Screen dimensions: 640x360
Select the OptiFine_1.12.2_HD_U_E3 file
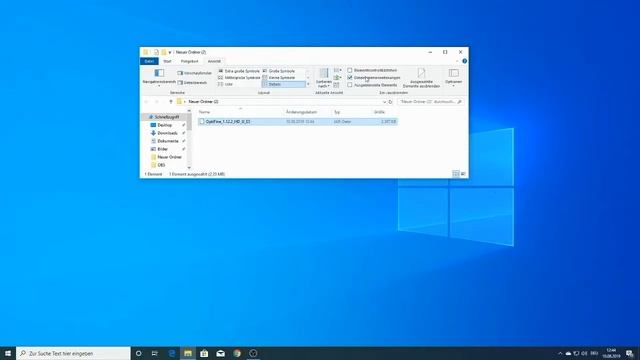click(298, 122)
